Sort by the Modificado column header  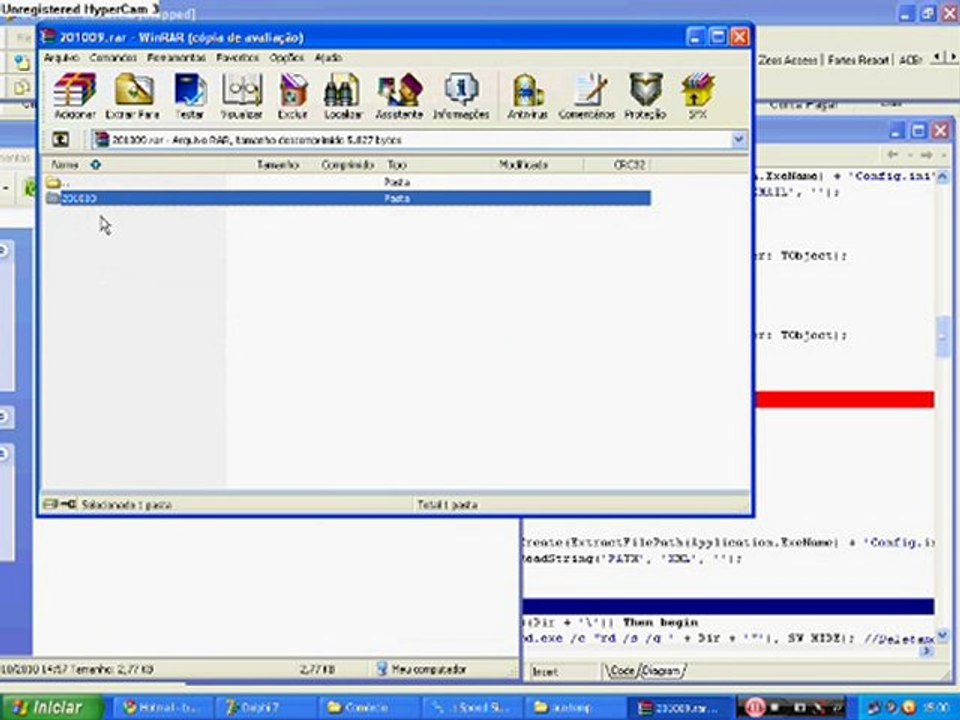pyautogui.click(x=523, y=165)
